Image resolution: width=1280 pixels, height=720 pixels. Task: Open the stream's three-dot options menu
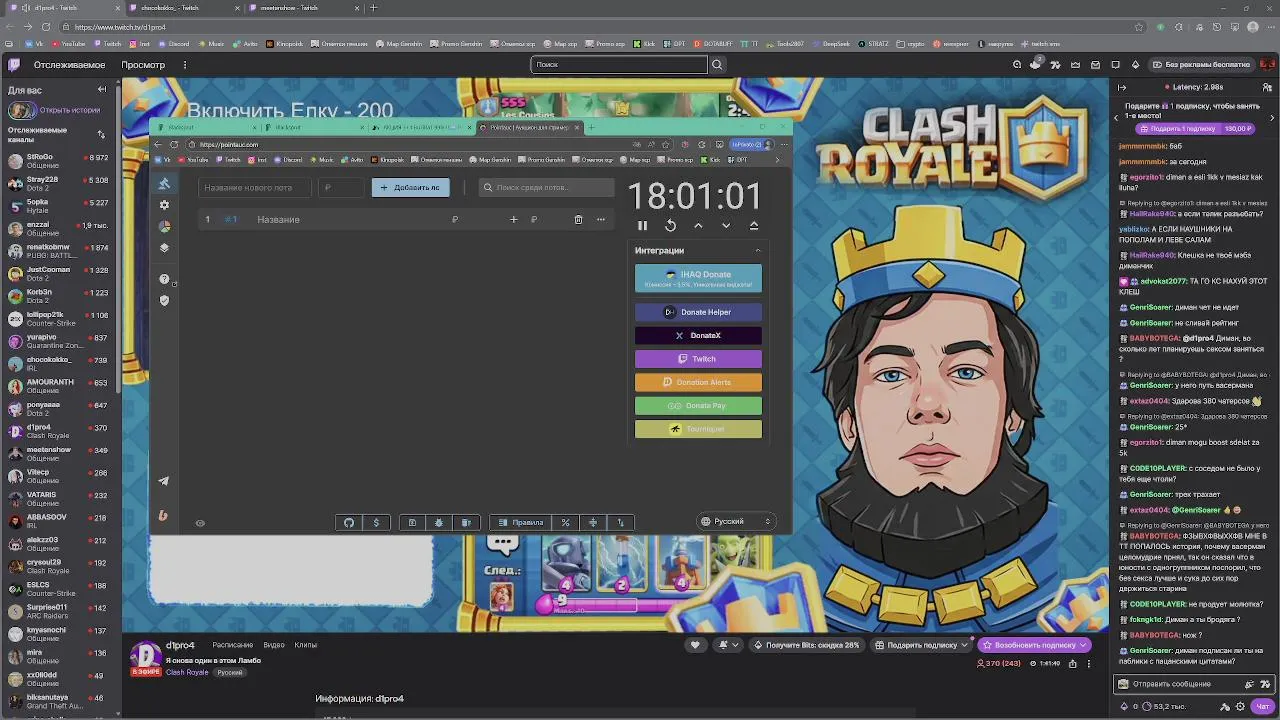[1089, 663]
